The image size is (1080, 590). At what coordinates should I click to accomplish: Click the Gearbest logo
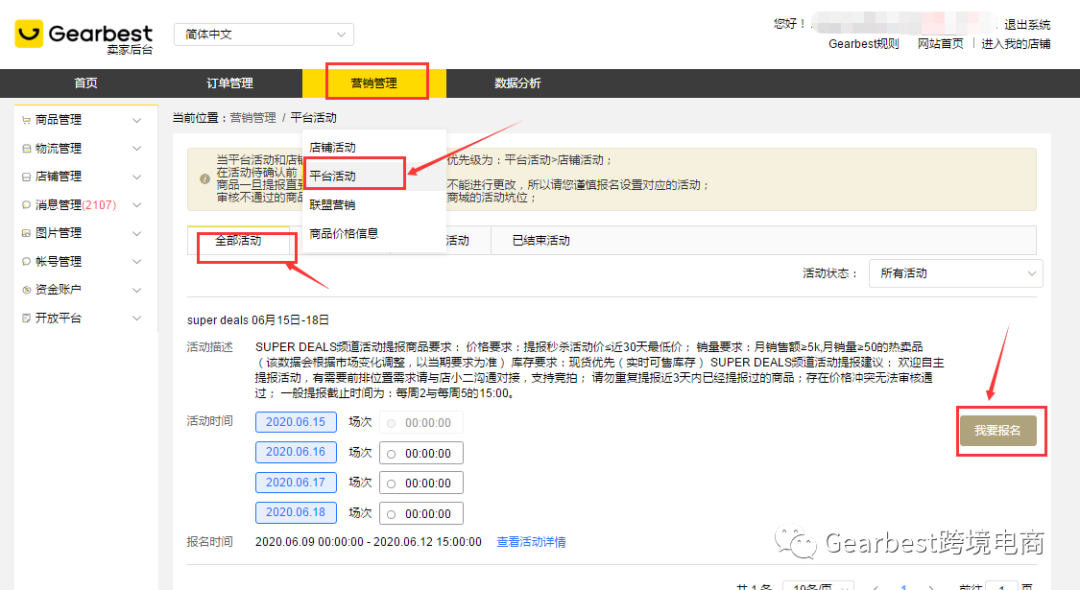83,34
